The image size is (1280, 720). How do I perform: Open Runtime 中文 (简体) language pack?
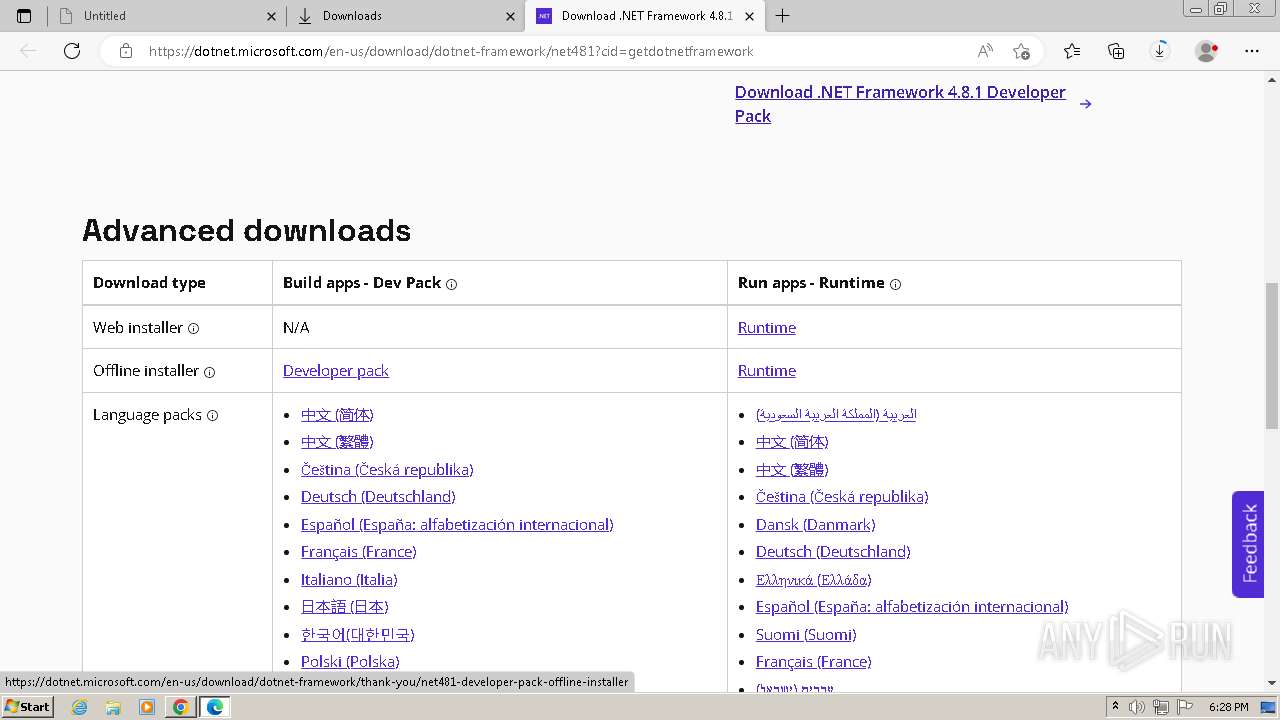(792, 441)
